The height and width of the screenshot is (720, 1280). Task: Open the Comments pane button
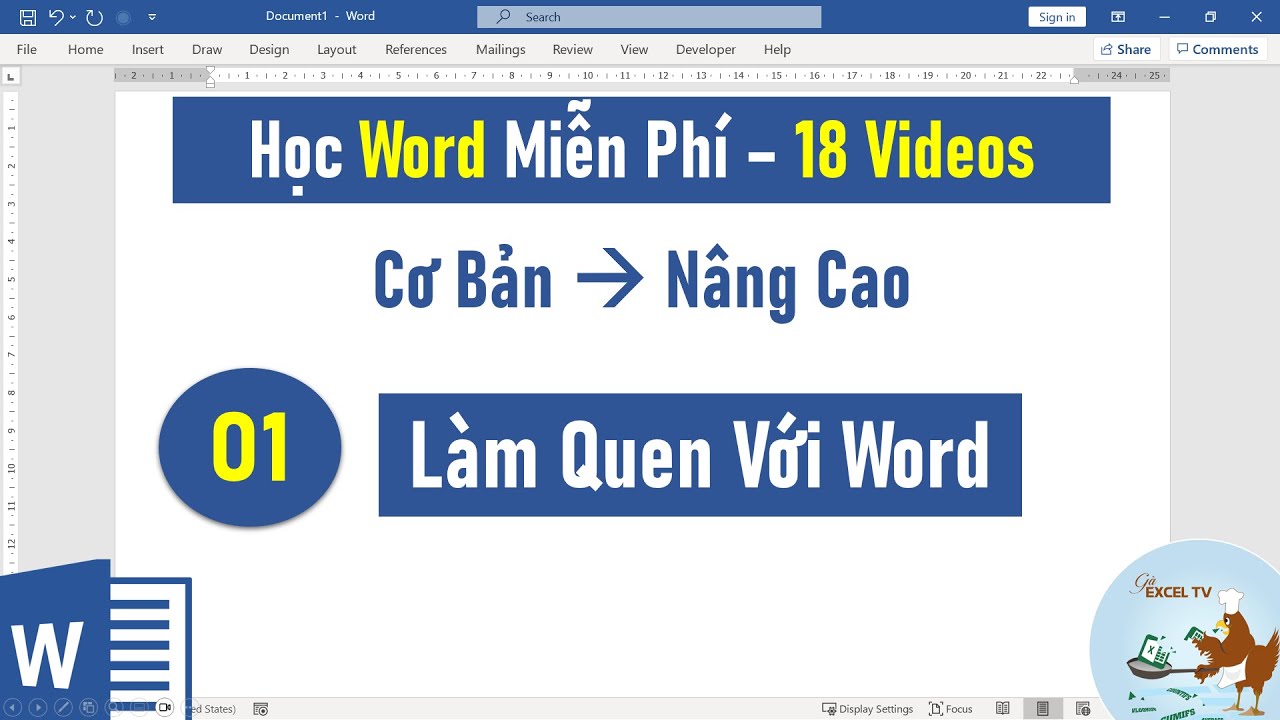[x=1218, y=49]
